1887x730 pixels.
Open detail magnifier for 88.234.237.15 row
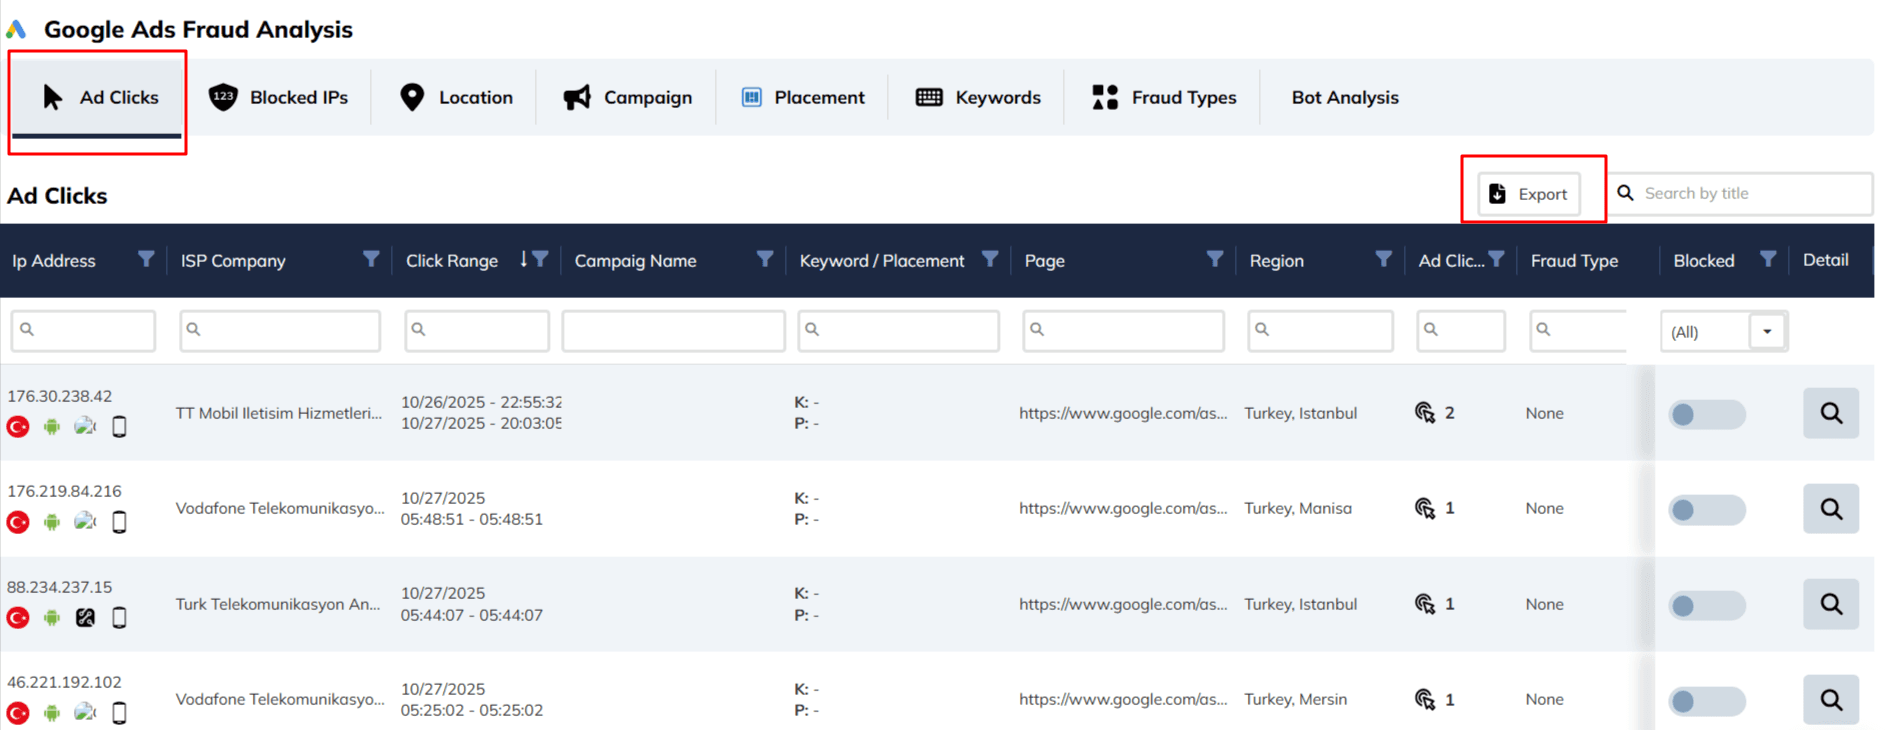[1830, 604]
